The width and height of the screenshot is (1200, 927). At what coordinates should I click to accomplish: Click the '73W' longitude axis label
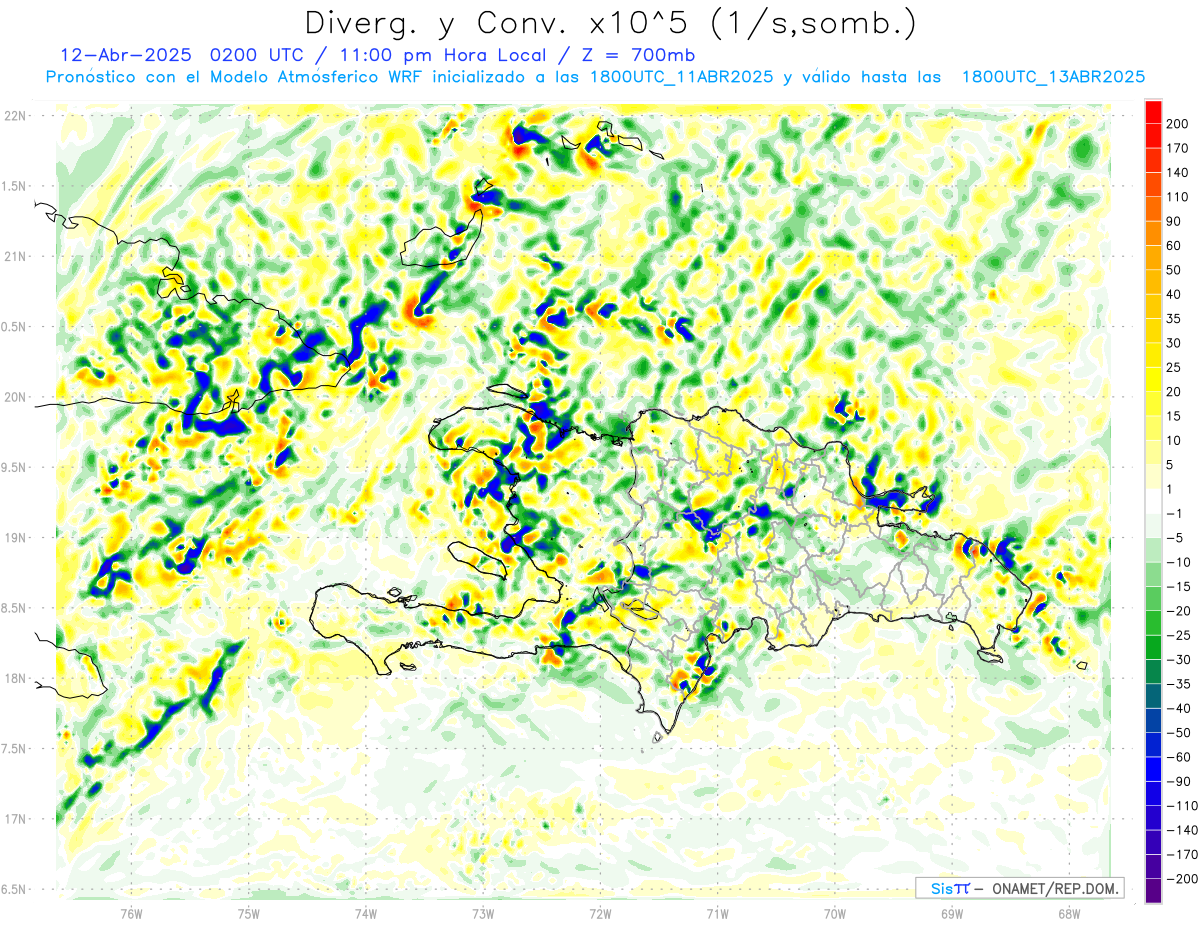tap(483, 913)
